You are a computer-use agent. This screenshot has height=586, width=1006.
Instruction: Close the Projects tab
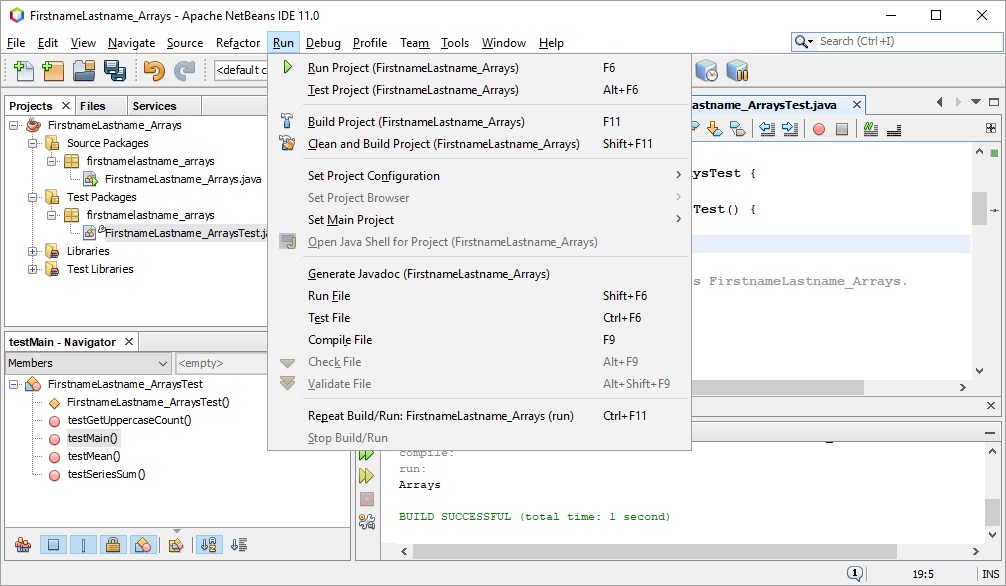(x=65, y=105)
